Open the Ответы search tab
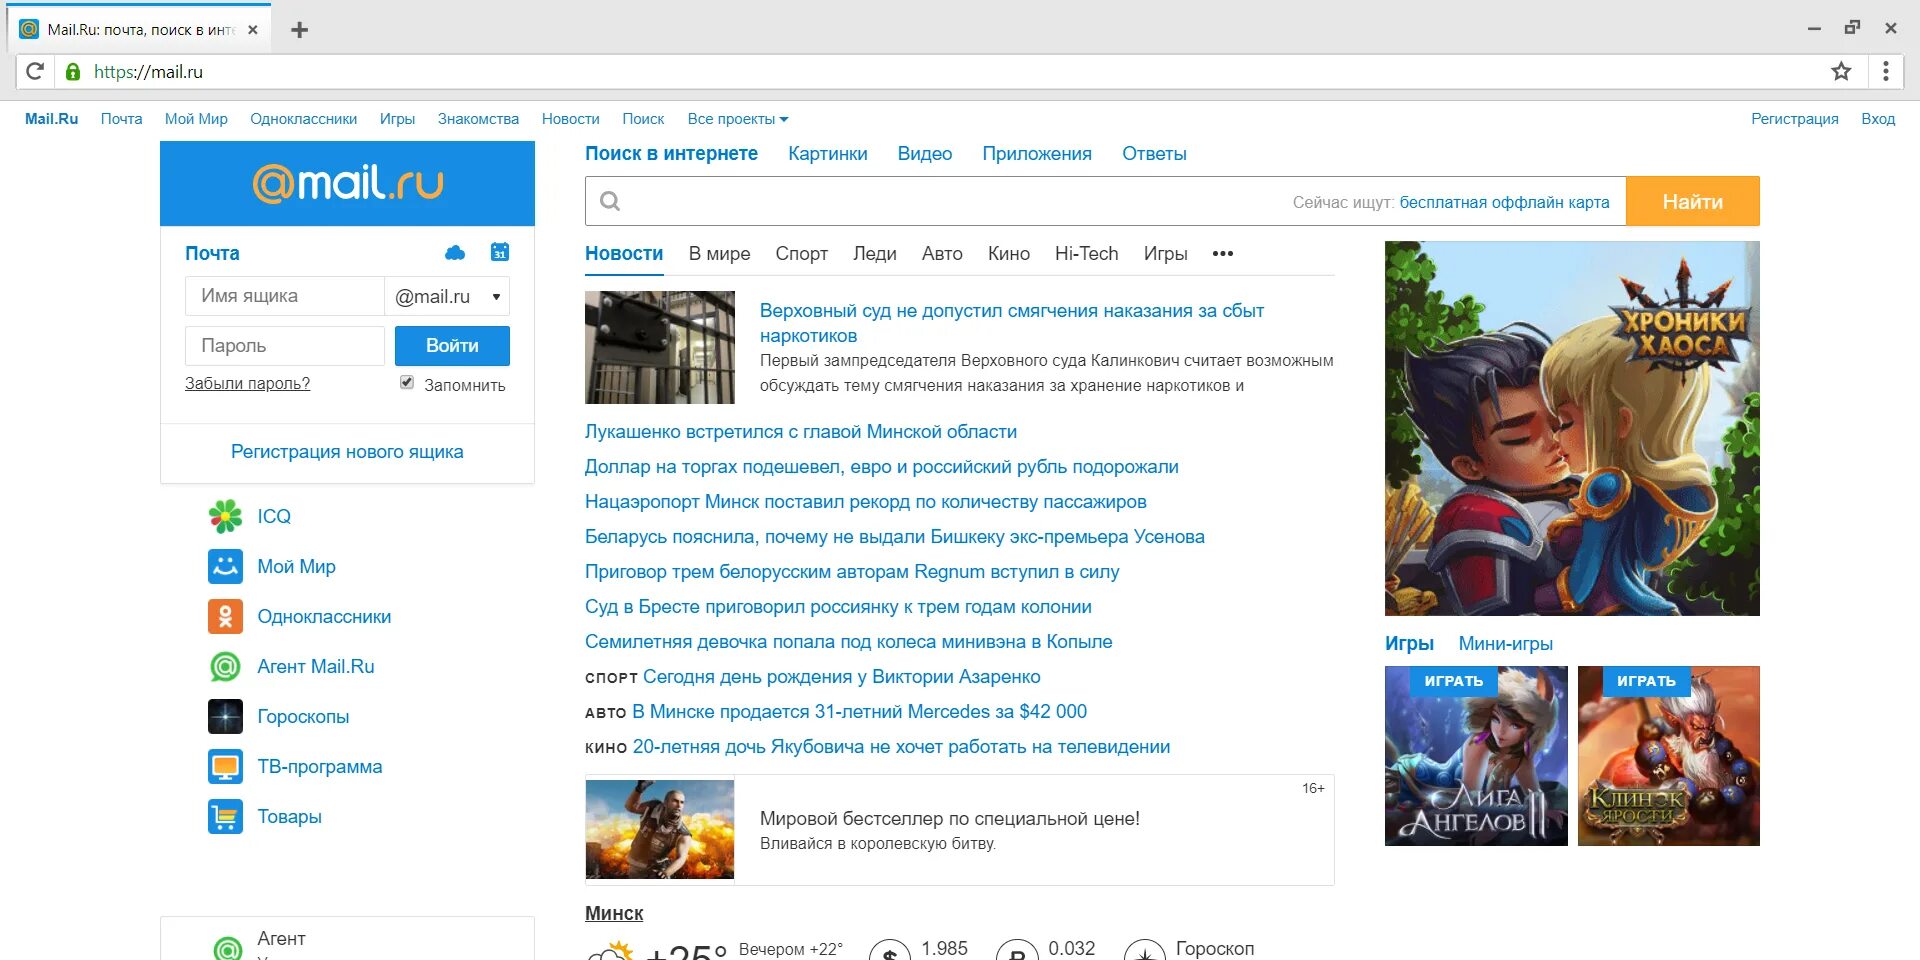Image resolution: width=1920 pixels, height=960 pixels. [x=1154, y=154]
